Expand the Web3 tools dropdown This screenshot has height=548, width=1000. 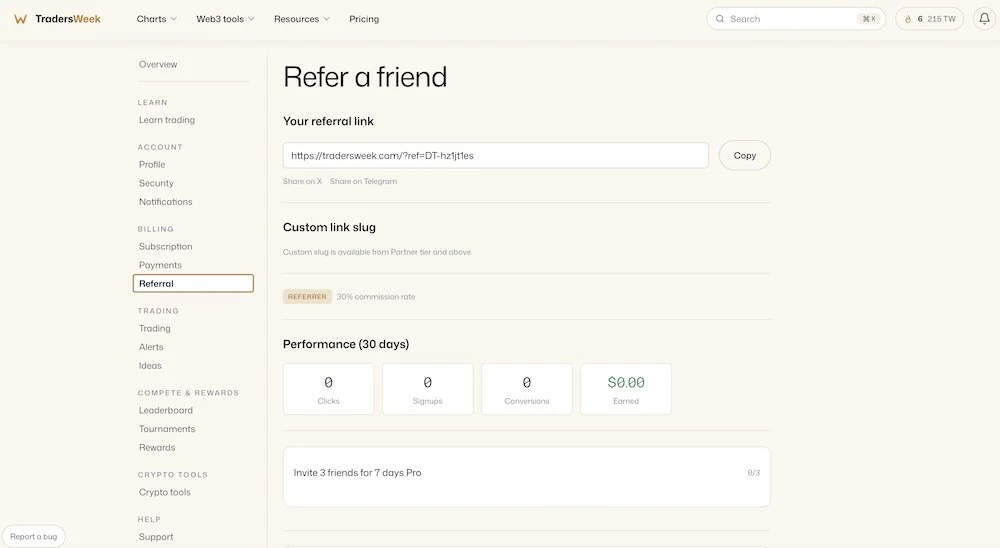(225, 19)
